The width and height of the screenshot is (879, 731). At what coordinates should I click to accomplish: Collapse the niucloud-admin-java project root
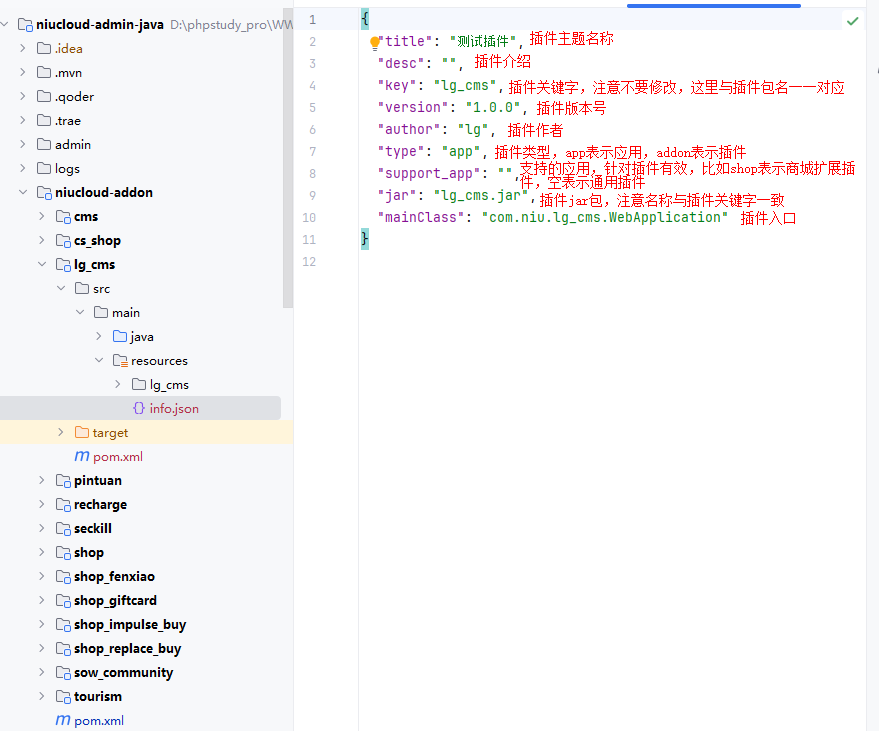point(6,25)
